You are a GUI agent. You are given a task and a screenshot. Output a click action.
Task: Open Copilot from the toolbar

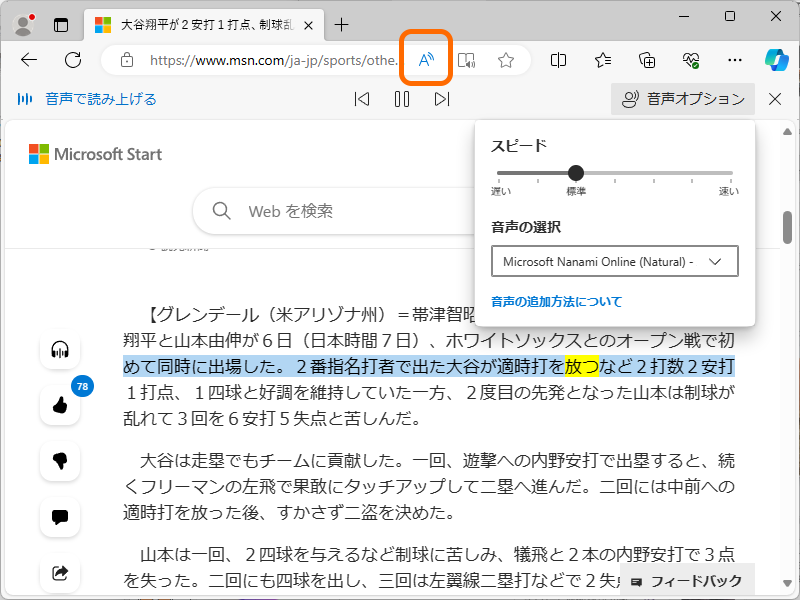click(778, 60)
